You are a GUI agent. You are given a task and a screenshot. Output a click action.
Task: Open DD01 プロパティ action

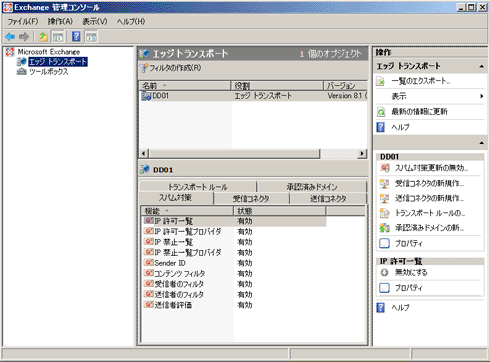coord(409,244)
